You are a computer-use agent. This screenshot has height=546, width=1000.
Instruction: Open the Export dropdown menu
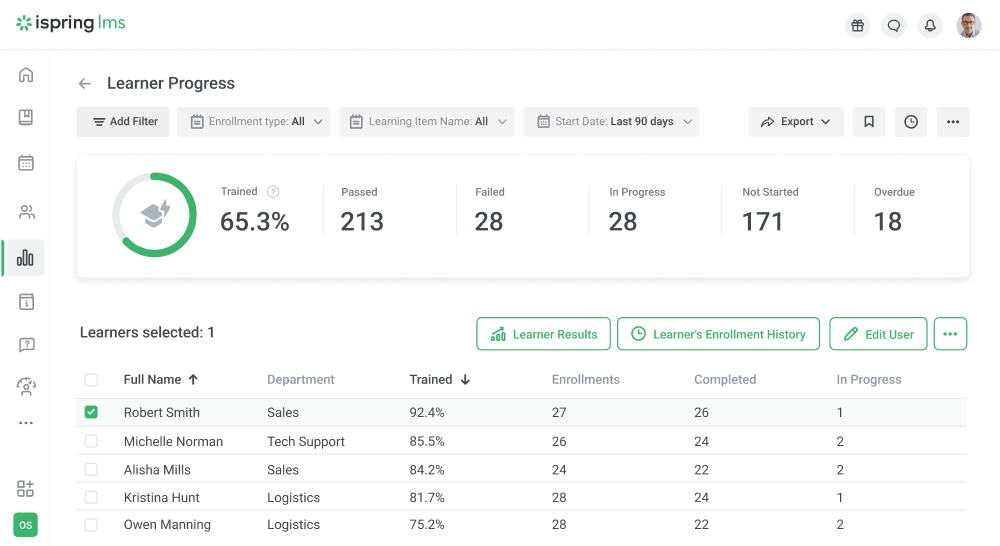795,122
